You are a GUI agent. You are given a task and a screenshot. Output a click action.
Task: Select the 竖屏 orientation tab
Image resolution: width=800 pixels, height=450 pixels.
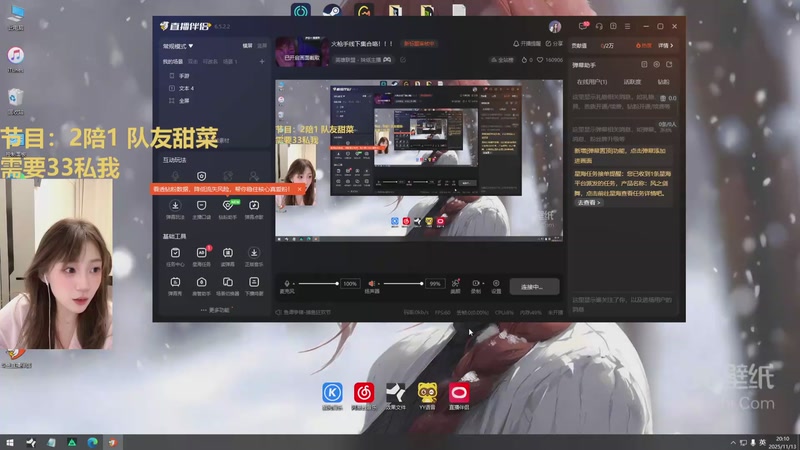[x=262, y=45]
